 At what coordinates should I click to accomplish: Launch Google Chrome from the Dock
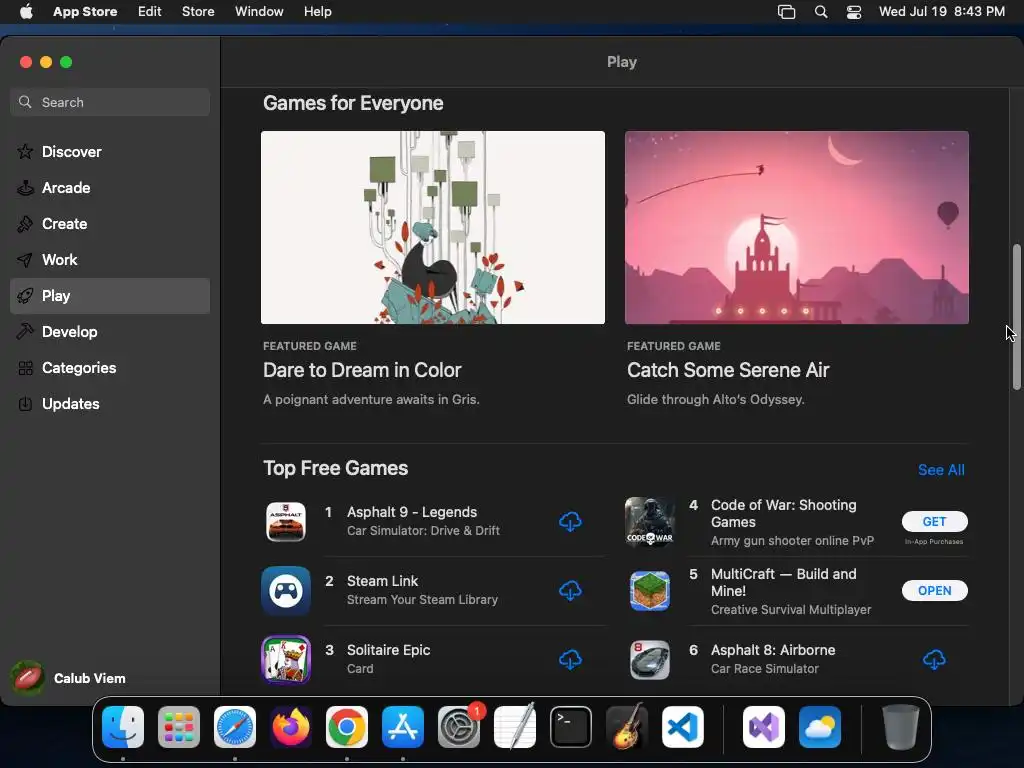pyautogui.click(x=347, y=727)
